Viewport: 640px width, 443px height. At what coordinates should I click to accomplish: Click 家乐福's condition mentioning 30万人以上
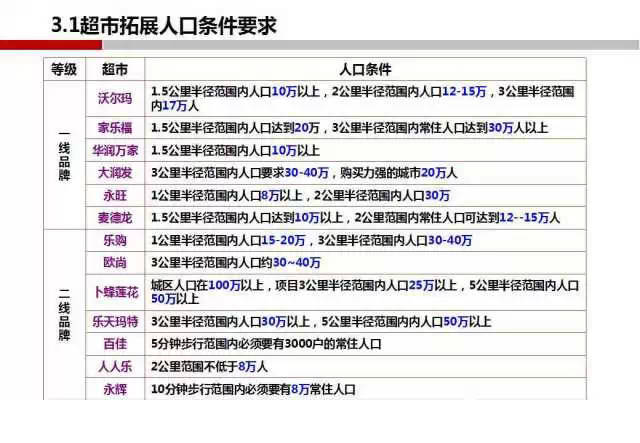(349, 128)
